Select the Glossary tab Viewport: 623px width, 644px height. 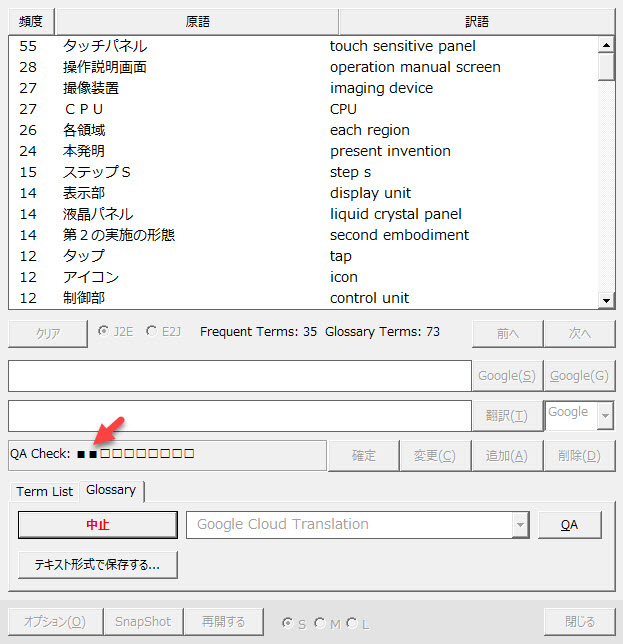click(111, 490)
